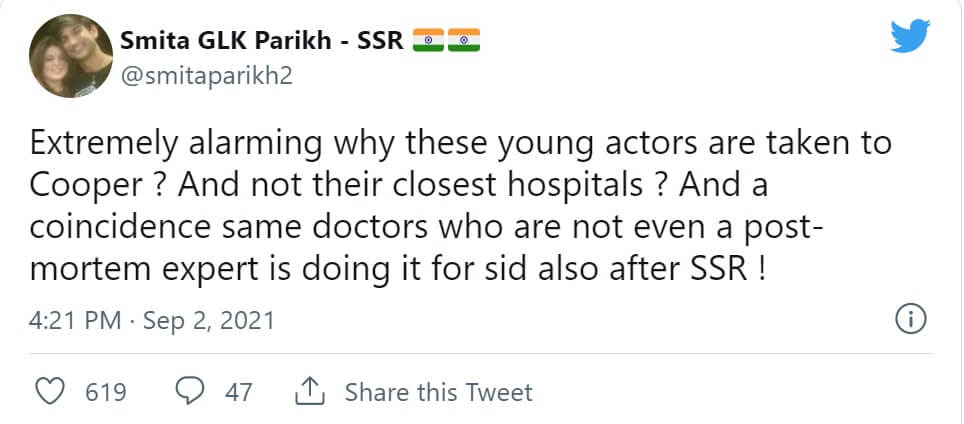The width and height of the screenshot is (964, 424).
Task: Click the Share this Tweet label
Action: point(438,392)
